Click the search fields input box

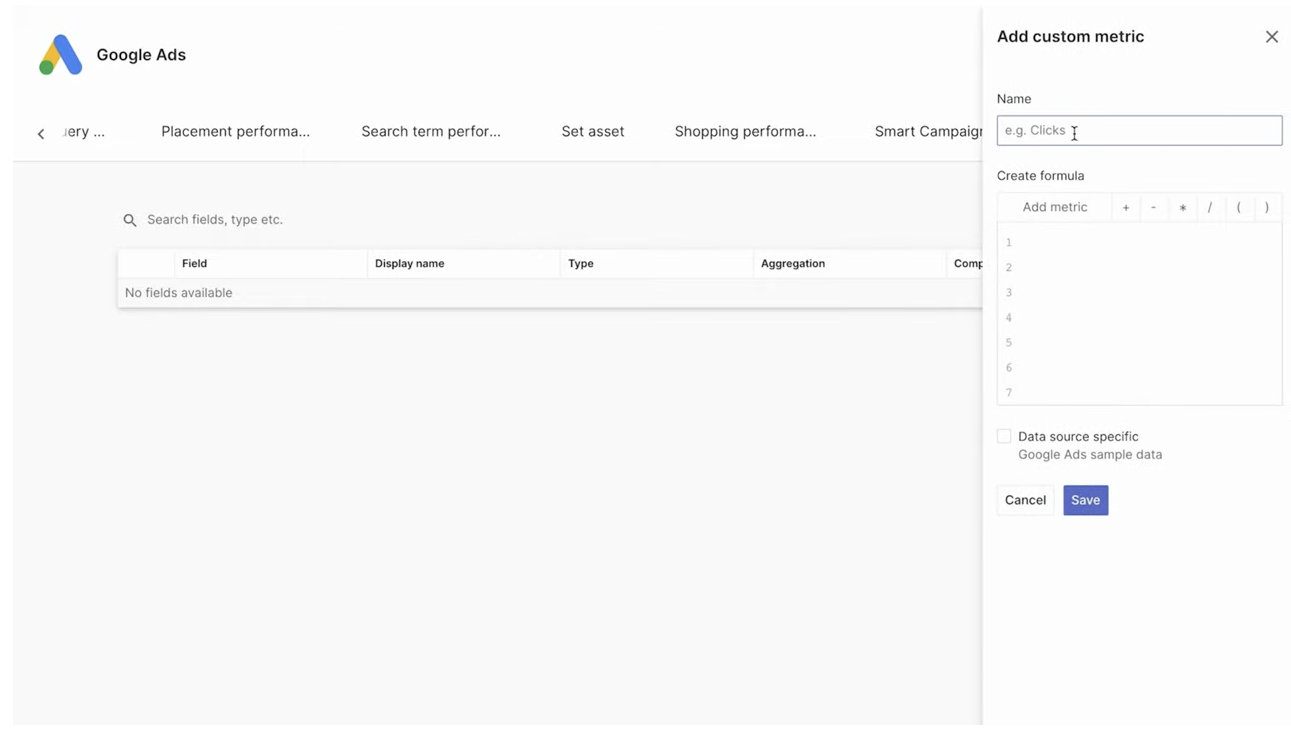[x=250, y=219]
